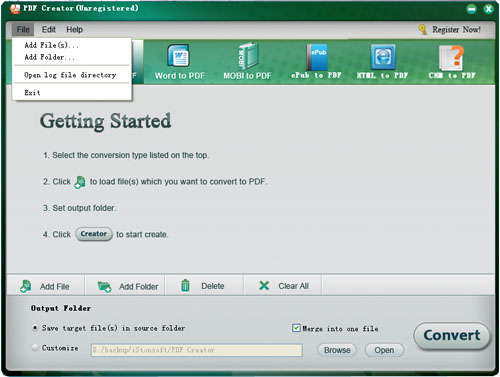The width and height of the screenshot is (500, 377).
Task: Open the Edit menu
Action: (x=49, y=30)
